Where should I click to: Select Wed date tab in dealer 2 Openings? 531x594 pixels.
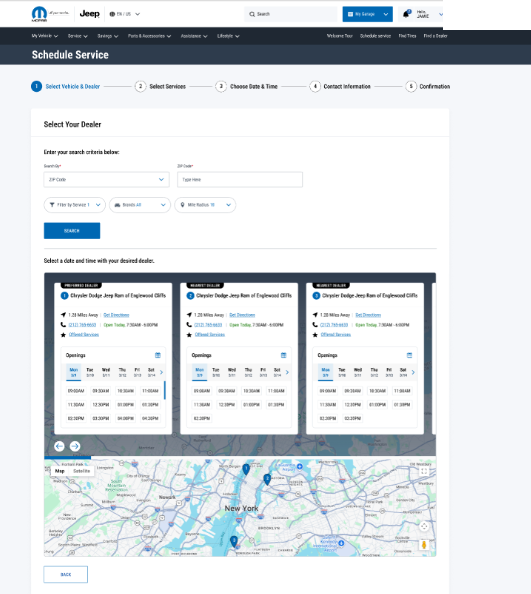pos(232,372)
